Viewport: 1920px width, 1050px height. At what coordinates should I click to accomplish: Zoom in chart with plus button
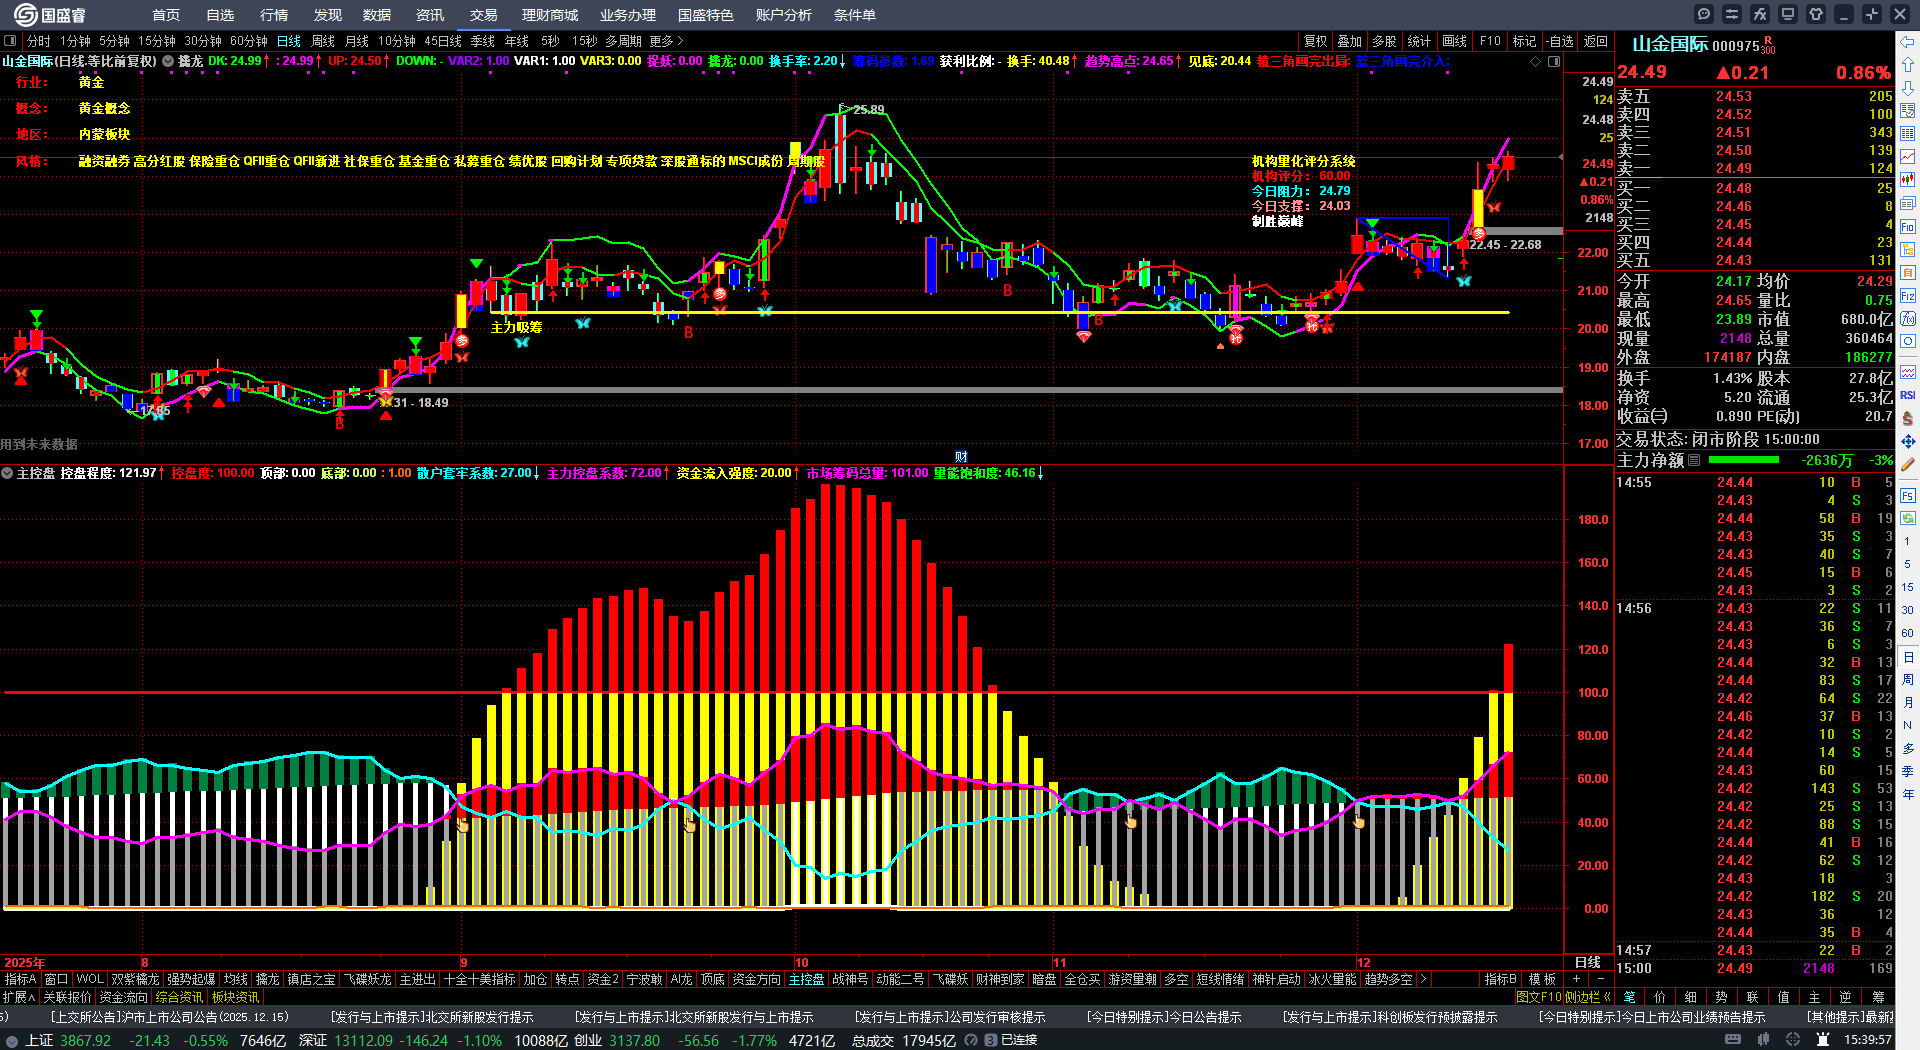pos(1577,979)
